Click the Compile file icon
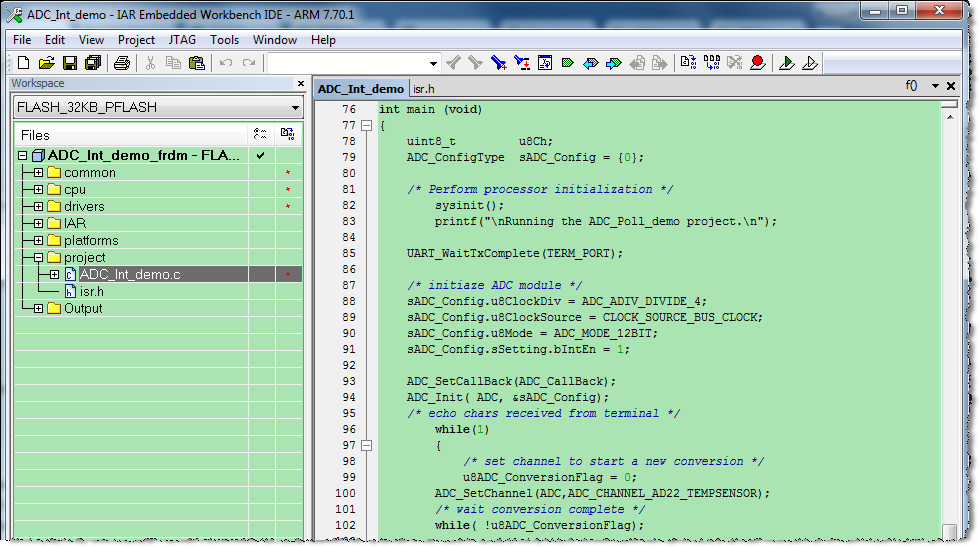The width and height of the screenshot is (979, 547). tap(689, 63)
